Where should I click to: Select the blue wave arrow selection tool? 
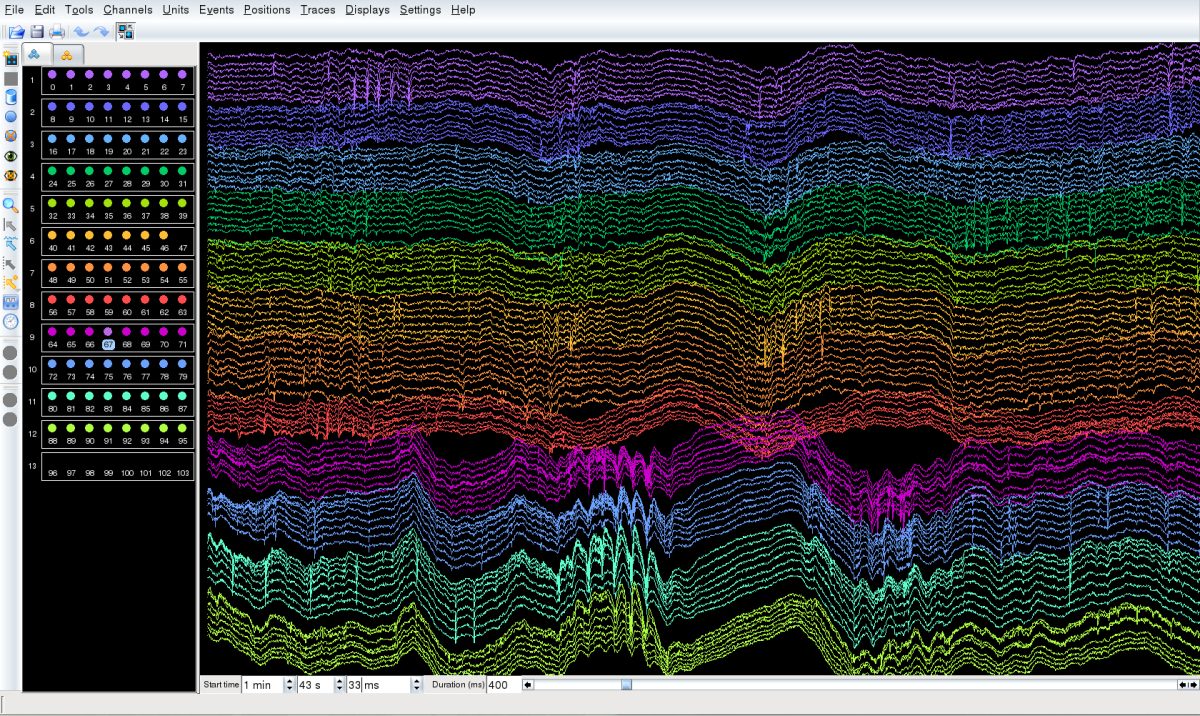[10, 243]
